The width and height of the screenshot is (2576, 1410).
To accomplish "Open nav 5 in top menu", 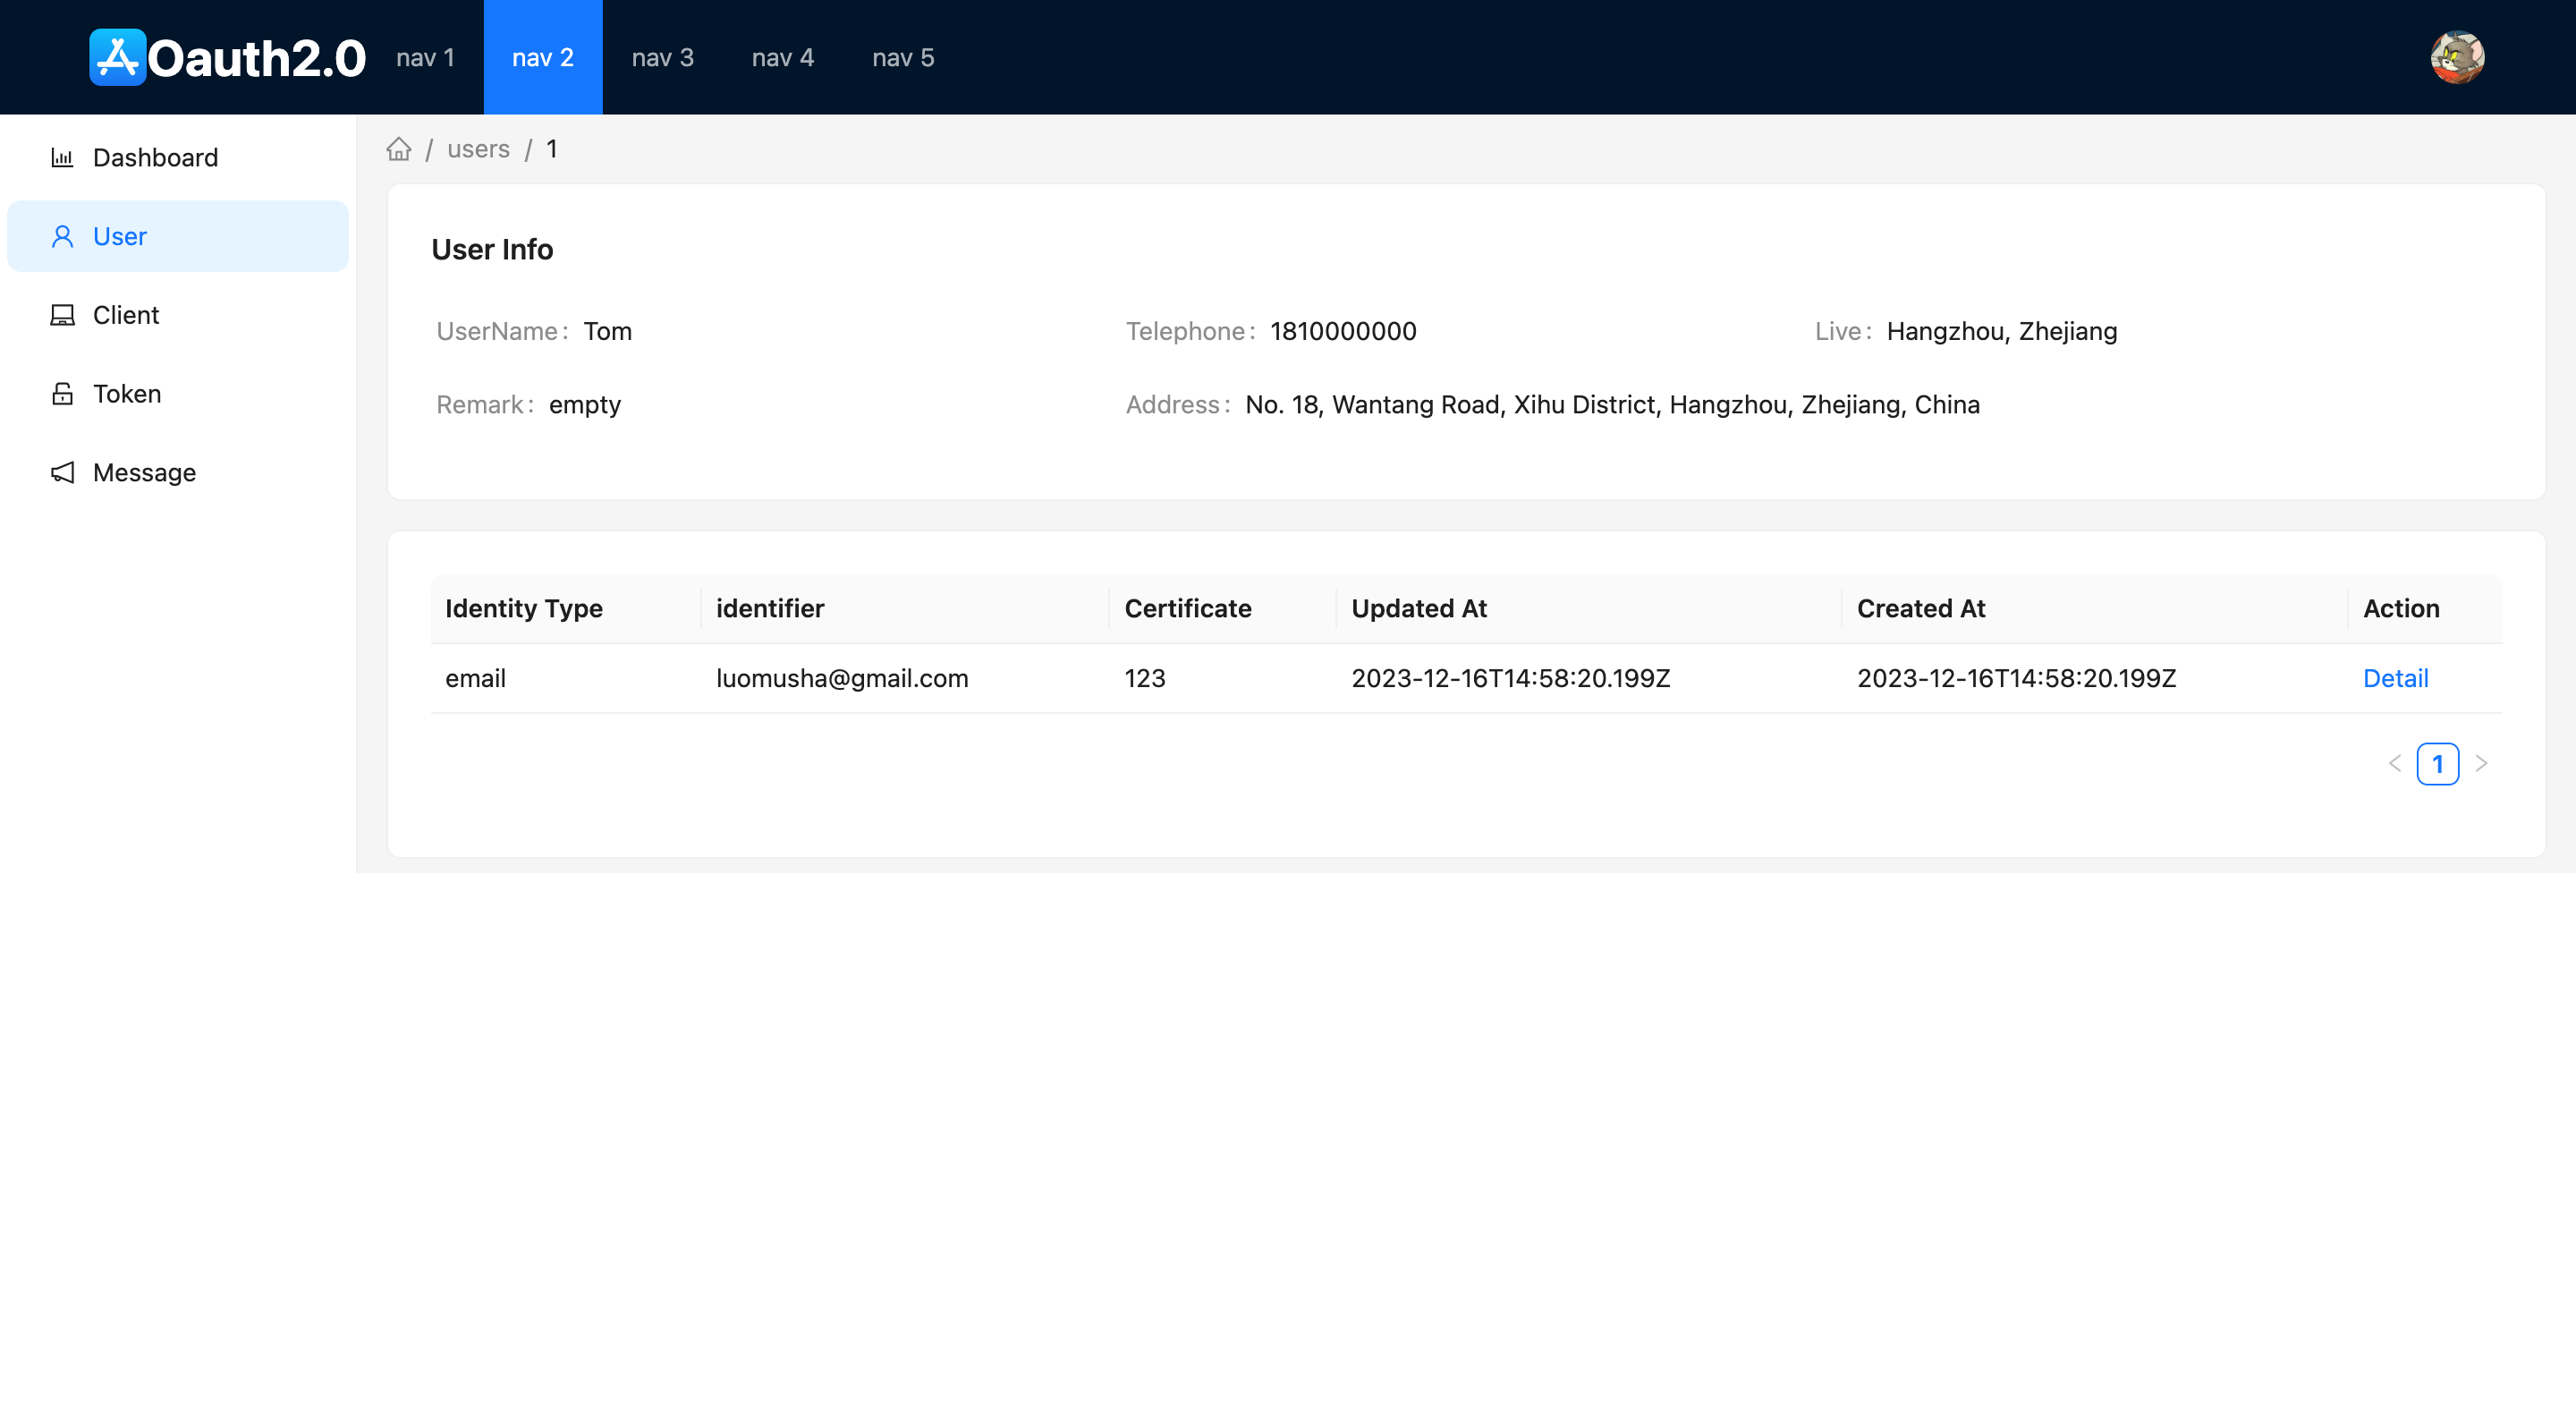I will pyautogui.click(x=902, y=58).
